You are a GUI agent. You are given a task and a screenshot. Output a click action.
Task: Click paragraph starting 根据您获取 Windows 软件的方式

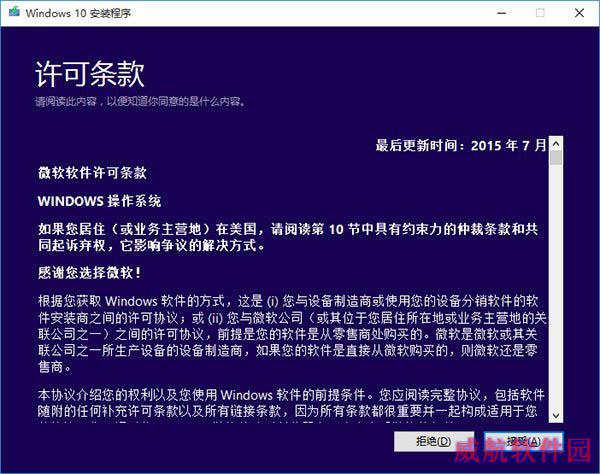click(x=292, y=334)
